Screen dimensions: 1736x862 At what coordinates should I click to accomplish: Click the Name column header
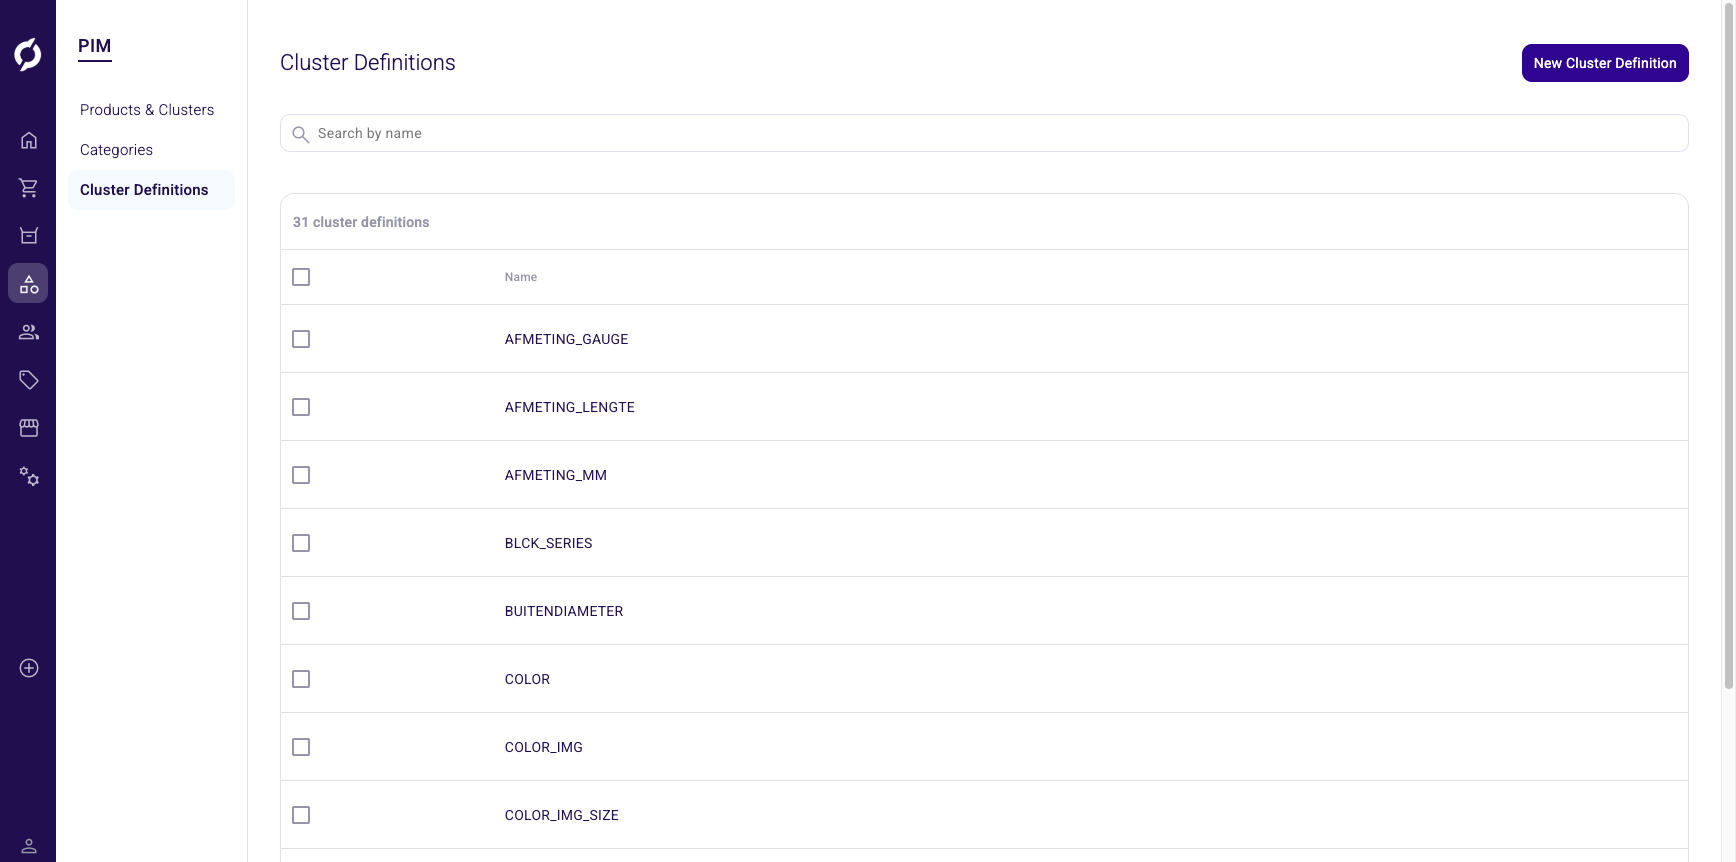tap(521, 277)
